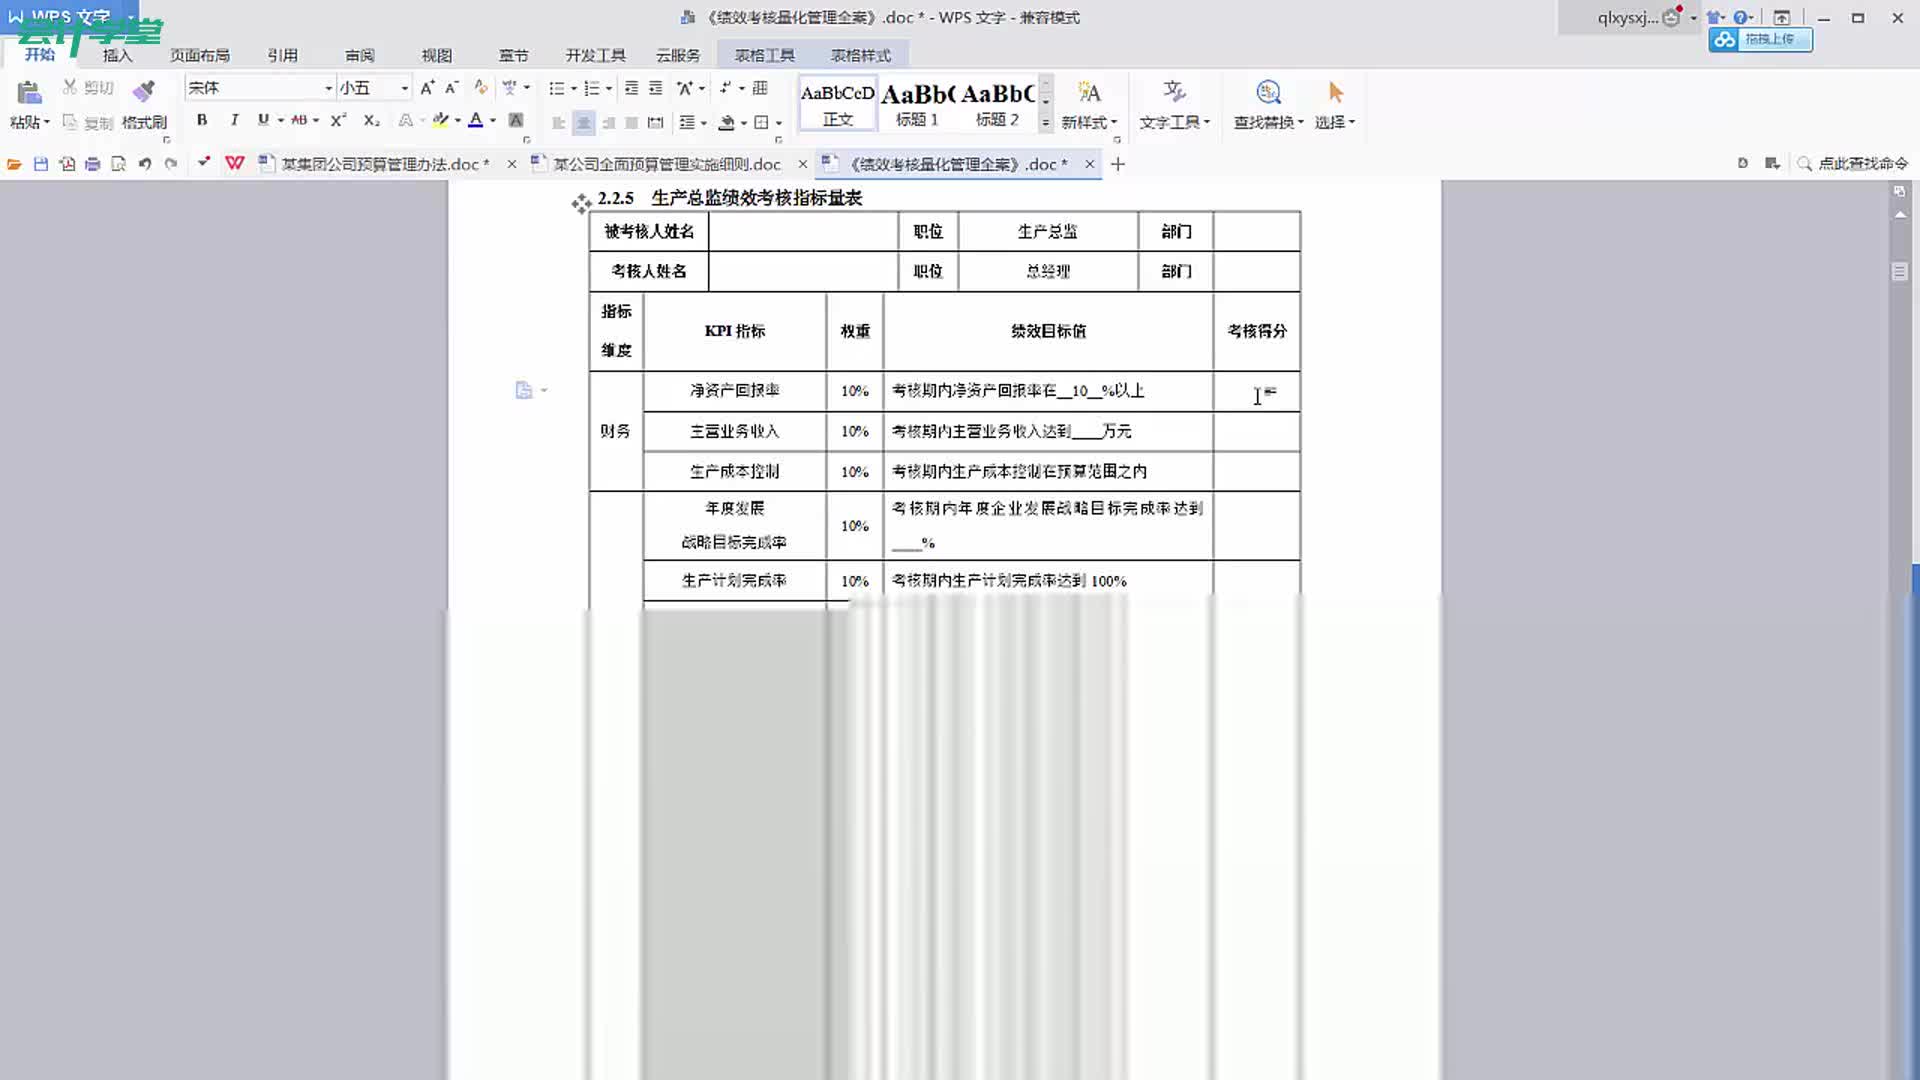Toggle italic formatting
This screenshot has width=1920, height=1080.
pyautogui.click(x=234, y=120)
